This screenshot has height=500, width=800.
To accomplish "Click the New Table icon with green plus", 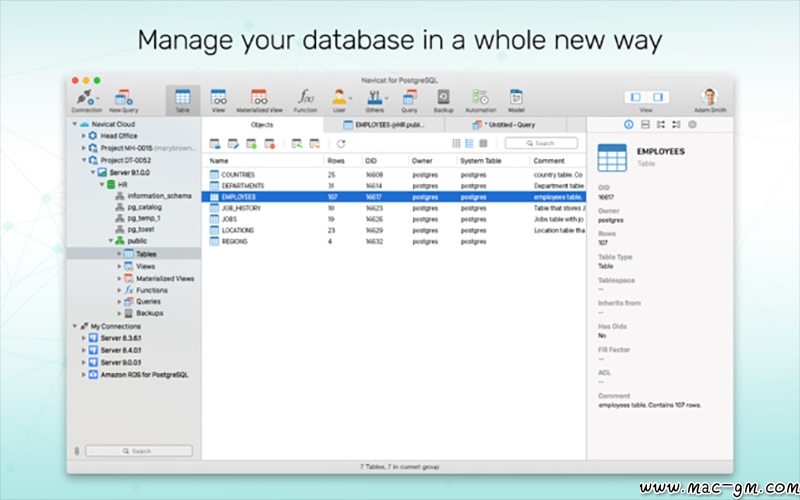I will click(252, 144).
